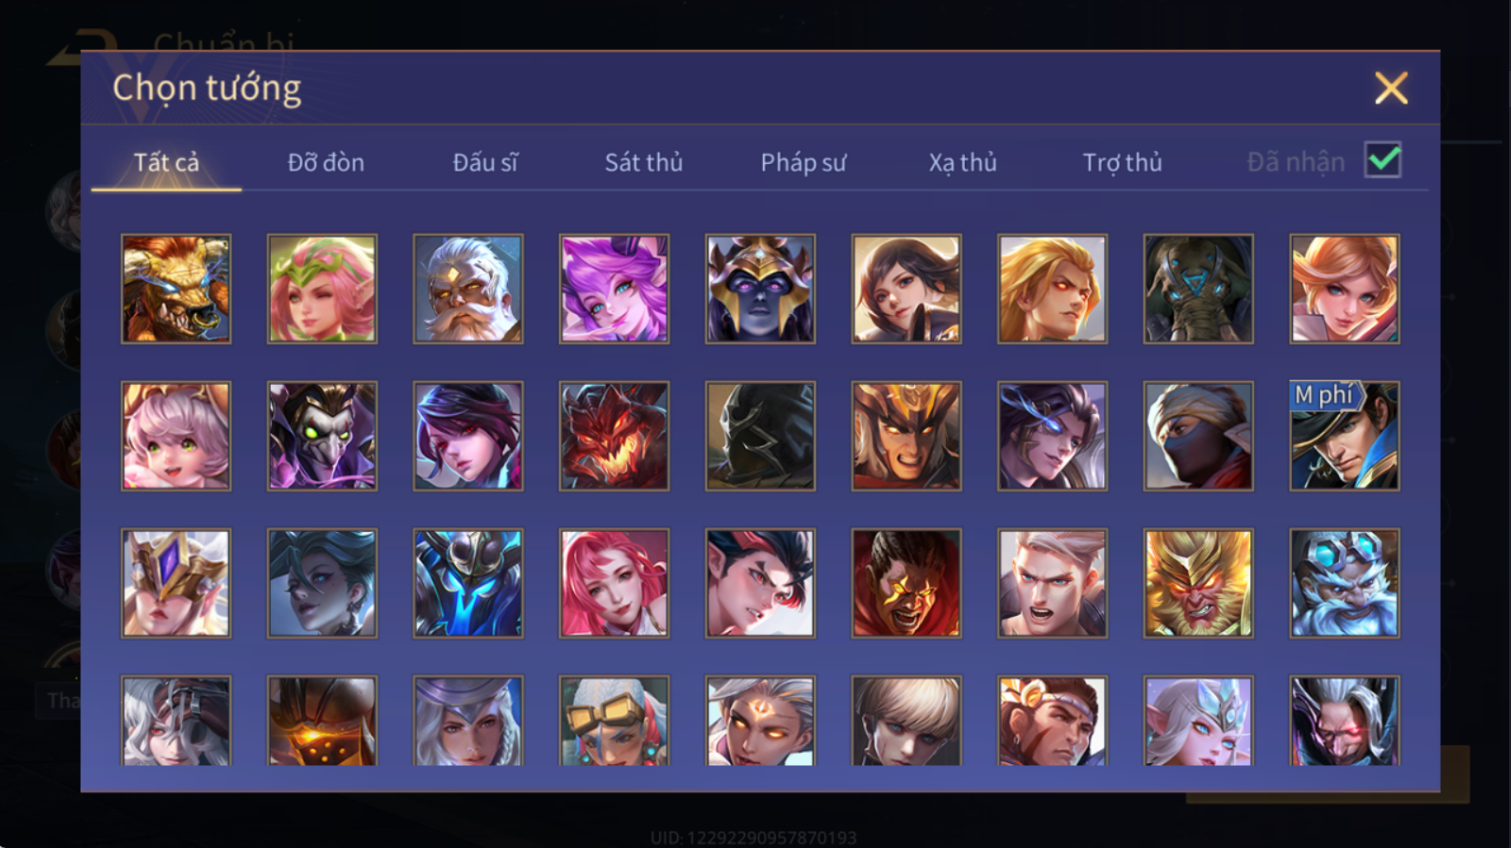Screen dimensions: 1511x848
Task: Open the Xạ thủ tab
Action: (963, 162)
